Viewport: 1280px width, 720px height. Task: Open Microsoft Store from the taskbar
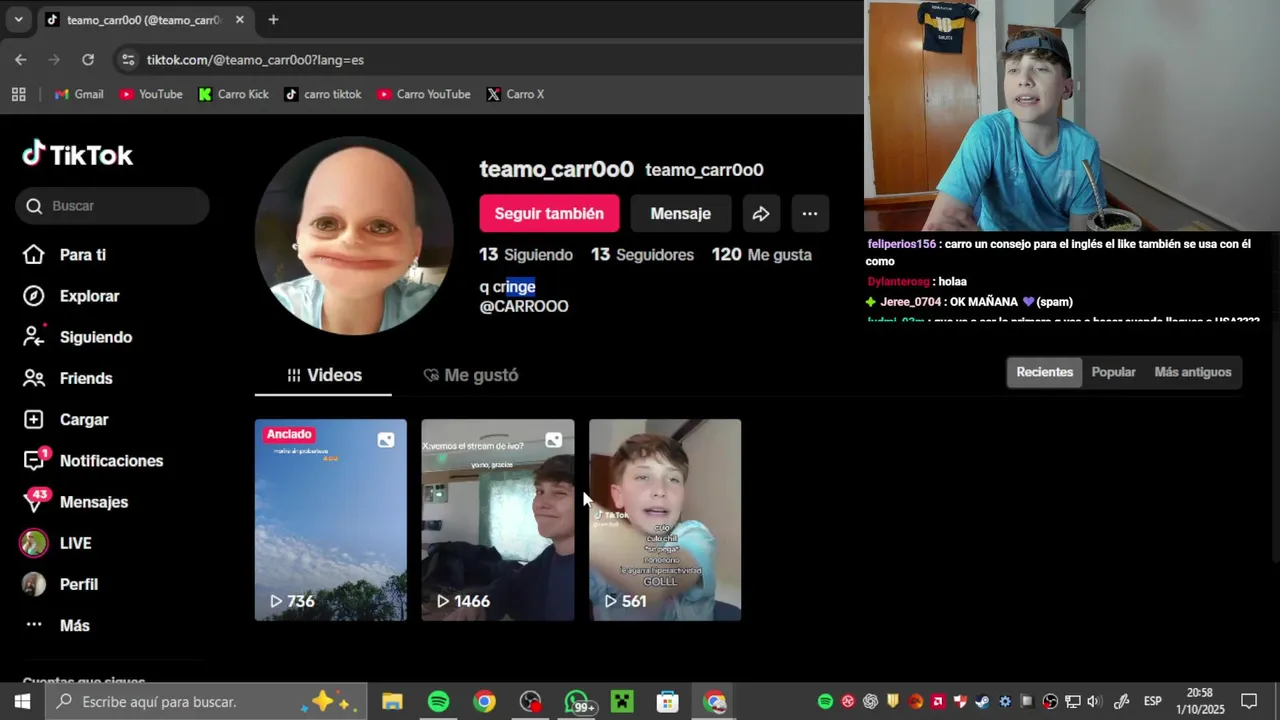667,702
